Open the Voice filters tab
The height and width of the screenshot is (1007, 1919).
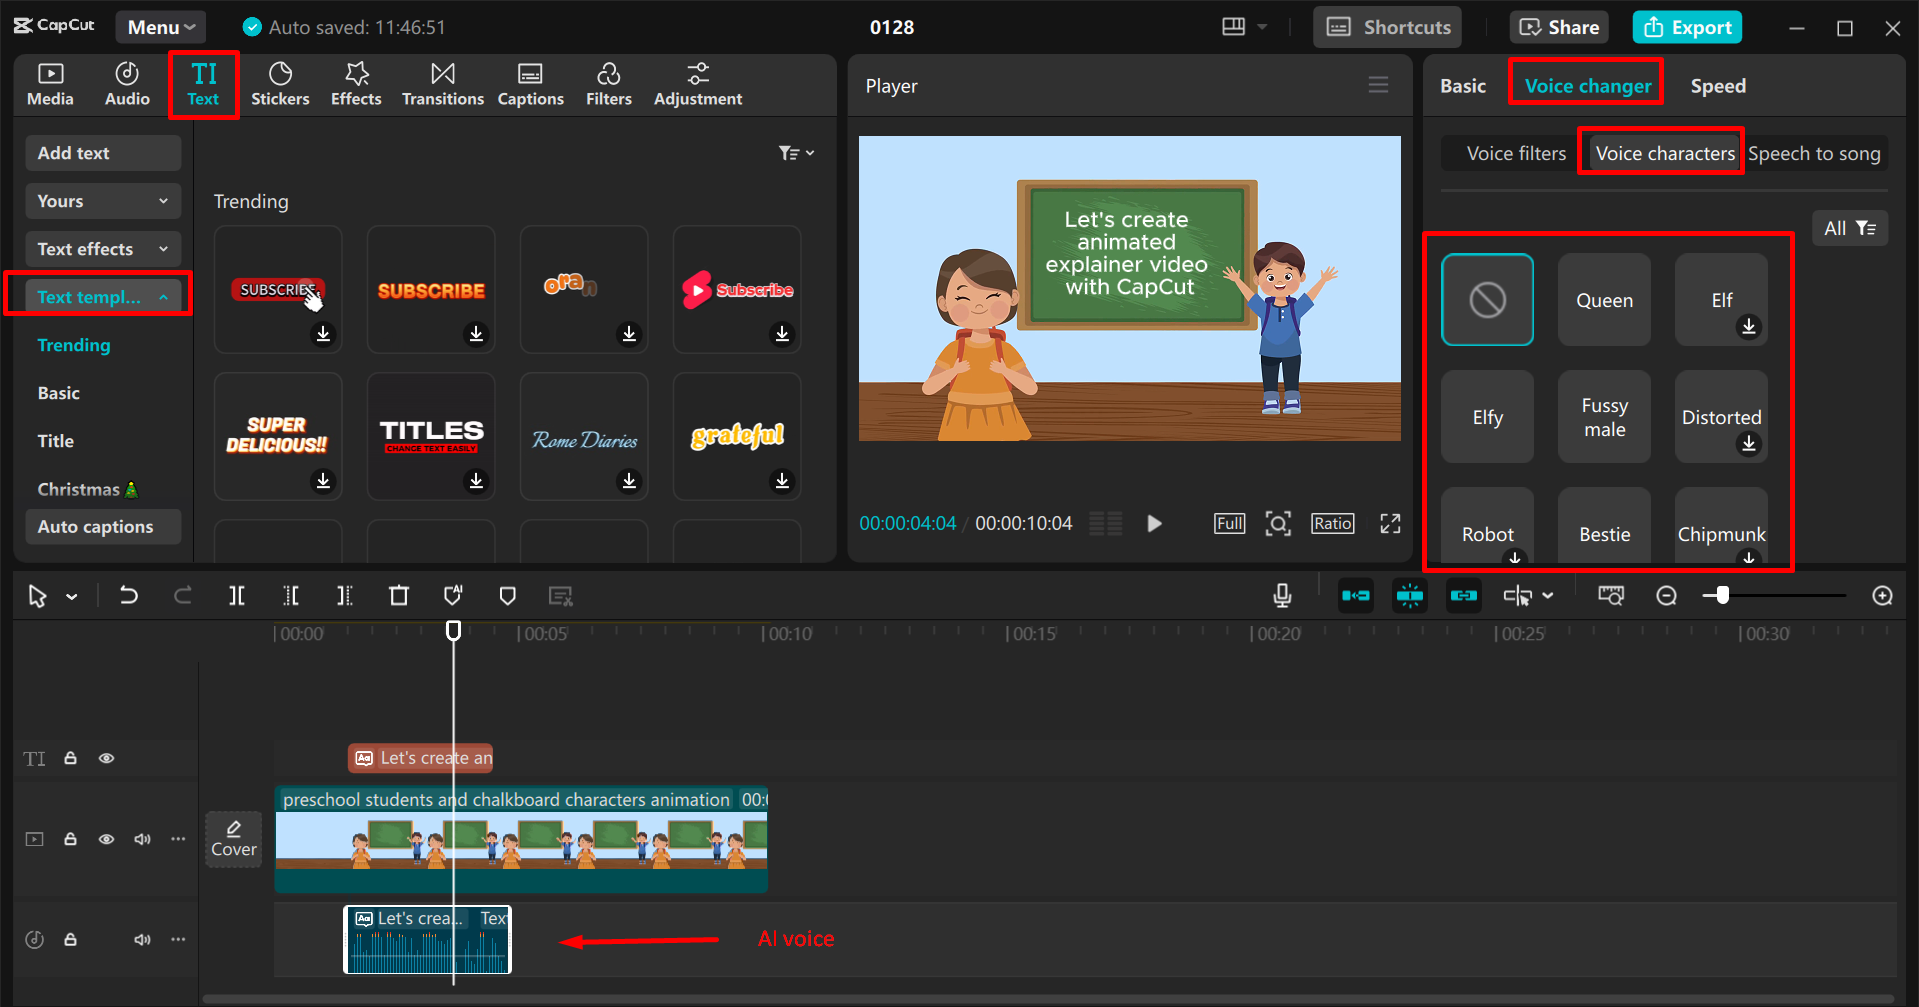1515,152
